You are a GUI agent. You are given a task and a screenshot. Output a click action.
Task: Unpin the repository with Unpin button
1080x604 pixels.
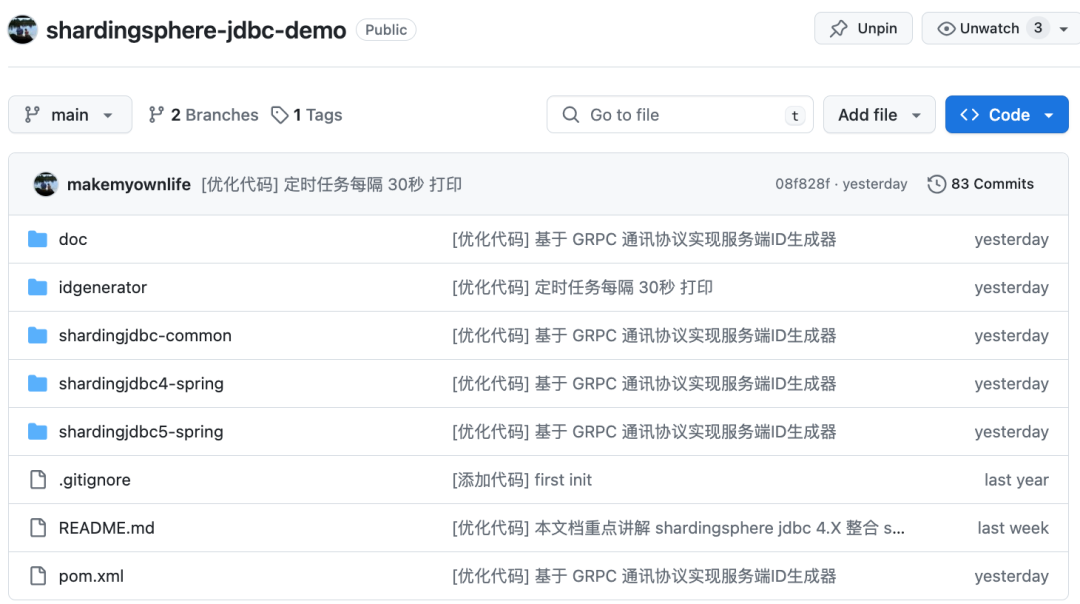point(863,29)
